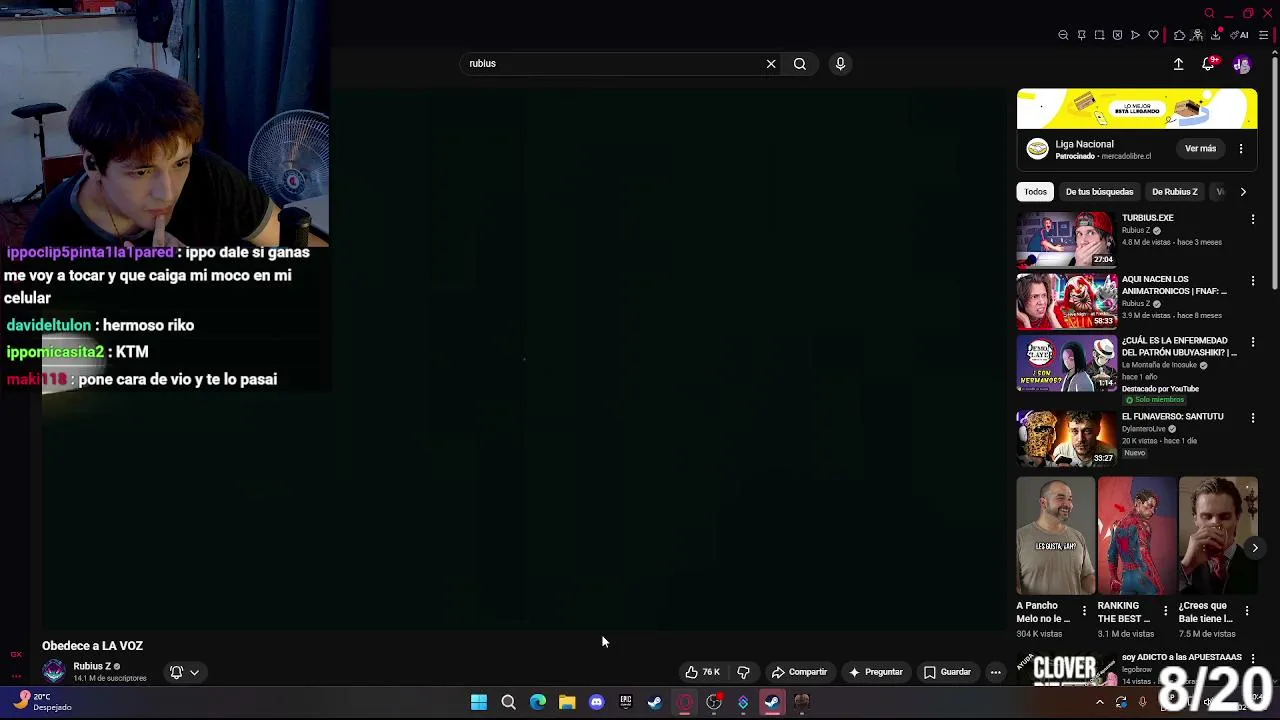
Task: Dislike the video
Action: click(743, 672)
